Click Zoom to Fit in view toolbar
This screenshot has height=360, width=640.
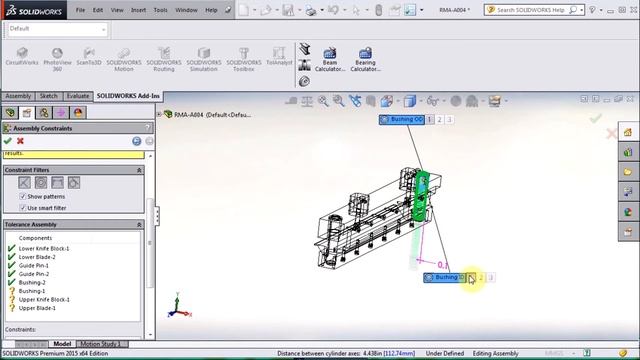323,101
